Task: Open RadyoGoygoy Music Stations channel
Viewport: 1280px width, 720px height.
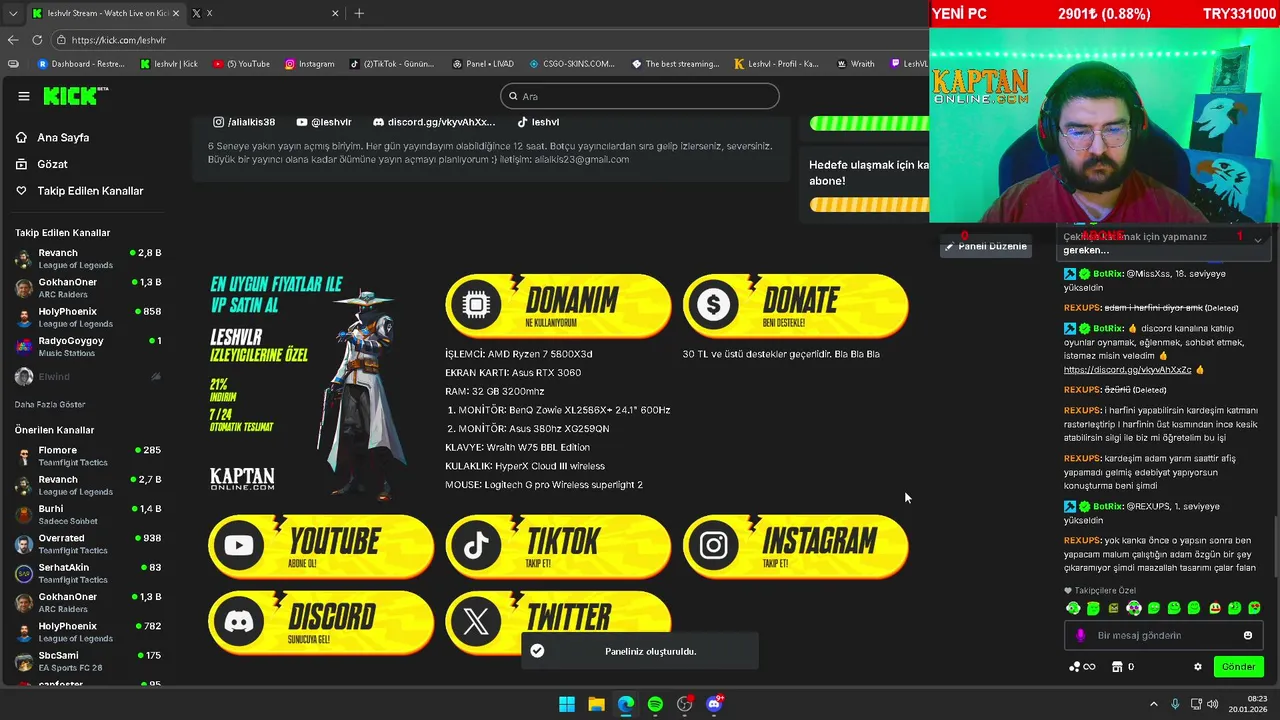Action: click(x=88, y=347)
